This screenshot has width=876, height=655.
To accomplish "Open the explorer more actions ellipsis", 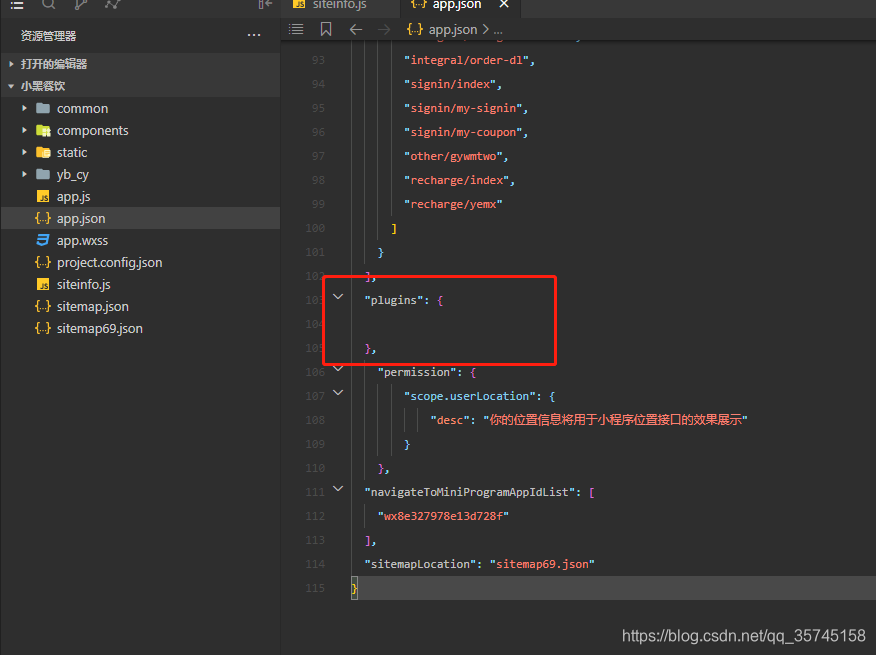I will point(254,35).
